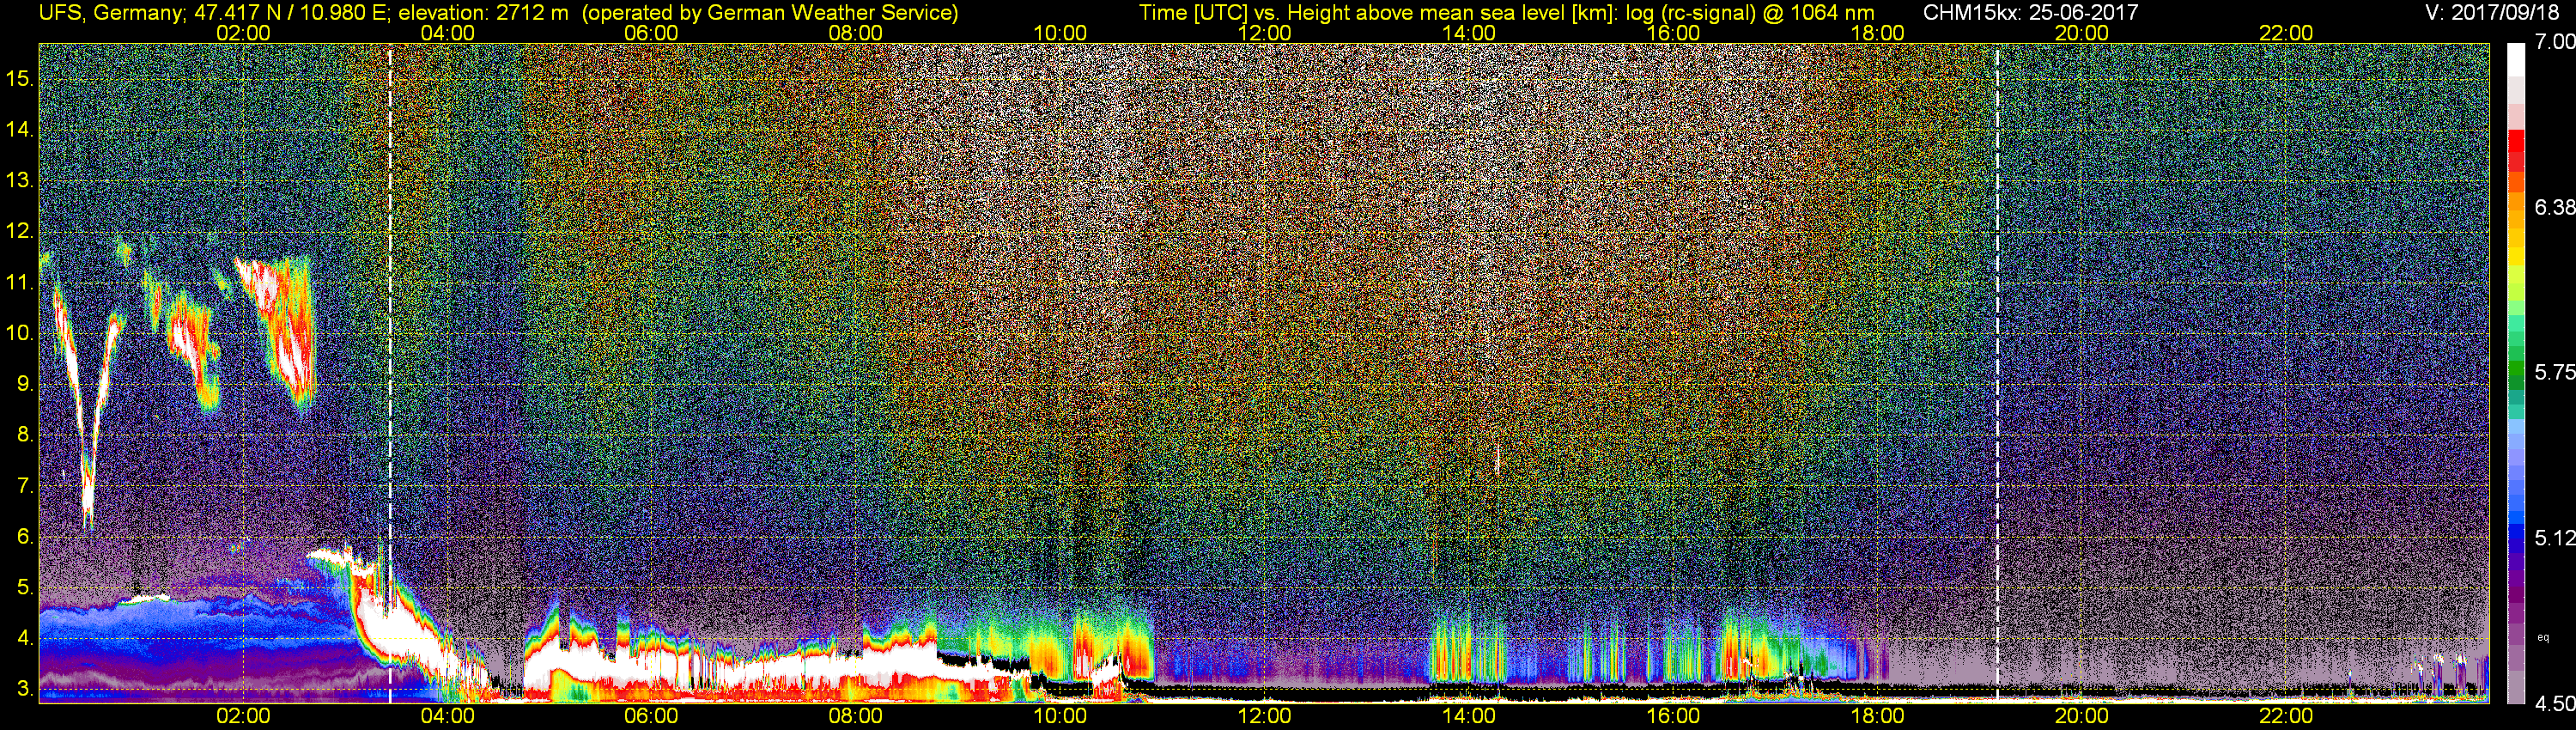
Task: Click the 4.50 value on the color scale
Action: (x=2554, y=703)
